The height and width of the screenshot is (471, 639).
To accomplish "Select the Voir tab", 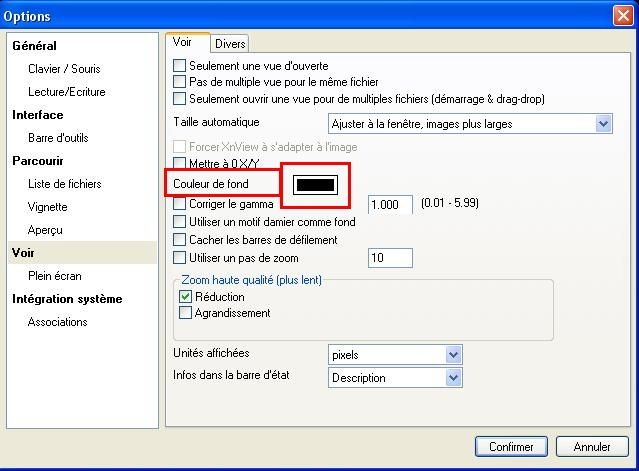I will click(x=183, y=43).
